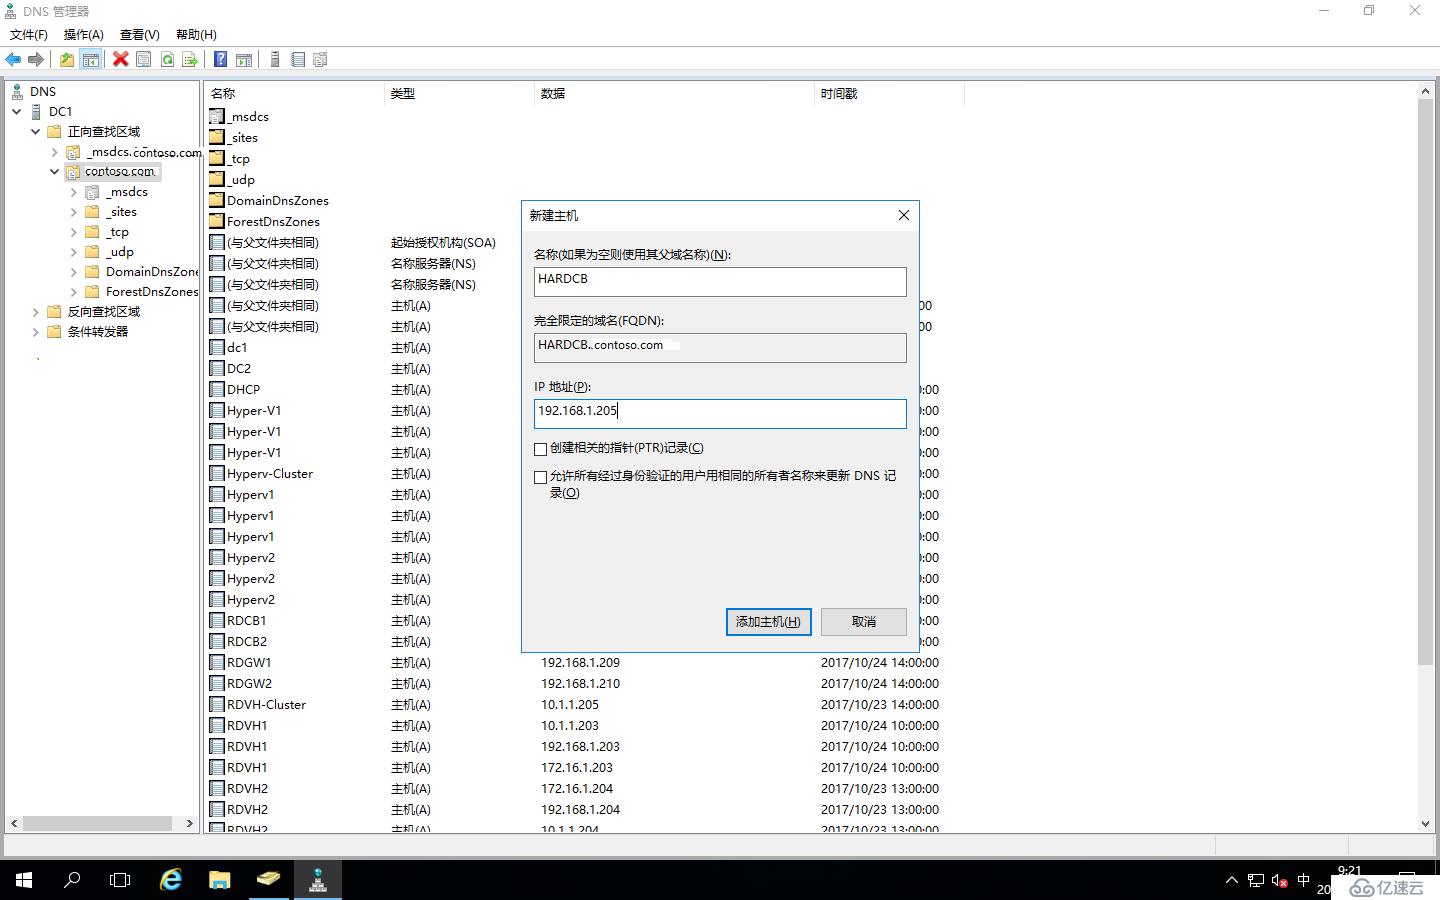Open Help with the question mark icon
This screenshot has width=1440, height=900.
220,60
